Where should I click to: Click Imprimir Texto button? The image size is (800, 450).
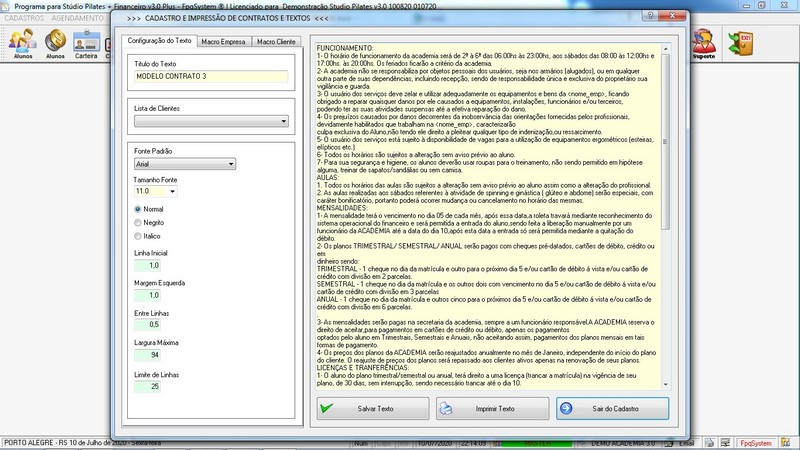click(x=492, y=409)
